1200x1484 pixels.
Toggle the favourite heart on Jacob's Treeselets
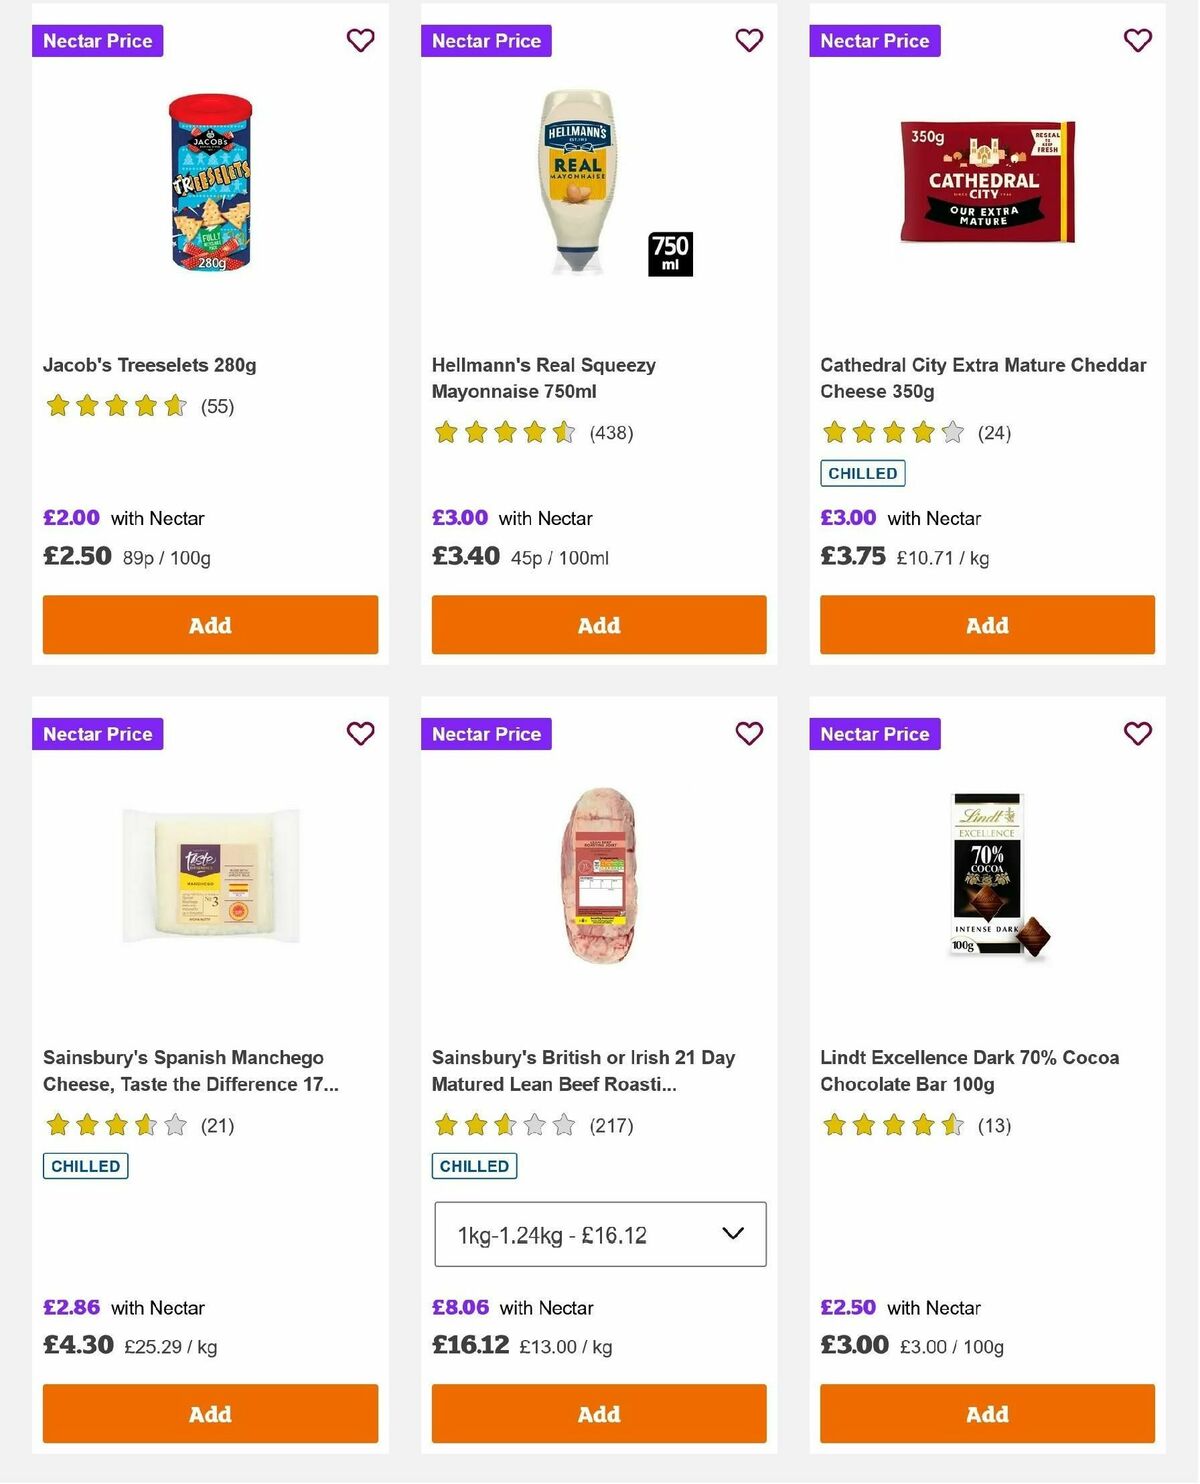[x=360, y=40]
